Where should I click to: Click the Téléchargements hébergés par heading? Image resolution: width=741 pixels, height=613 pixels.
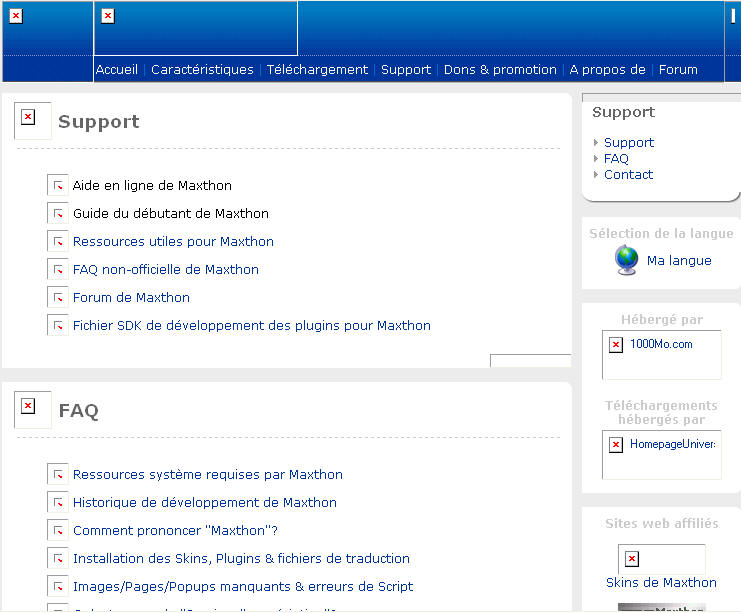click(x=661, y=412)
